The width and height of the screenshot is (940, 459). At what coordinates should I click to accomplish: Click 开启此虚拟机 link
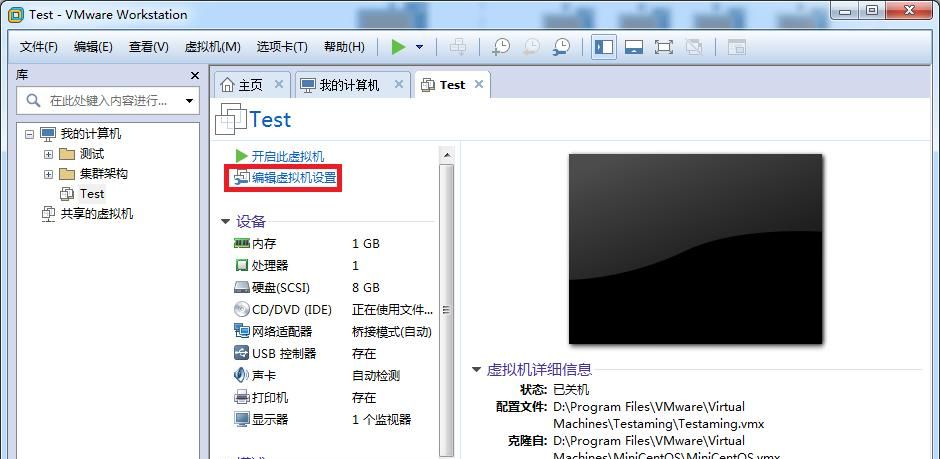pyautogui.click(x=288, y=156)
